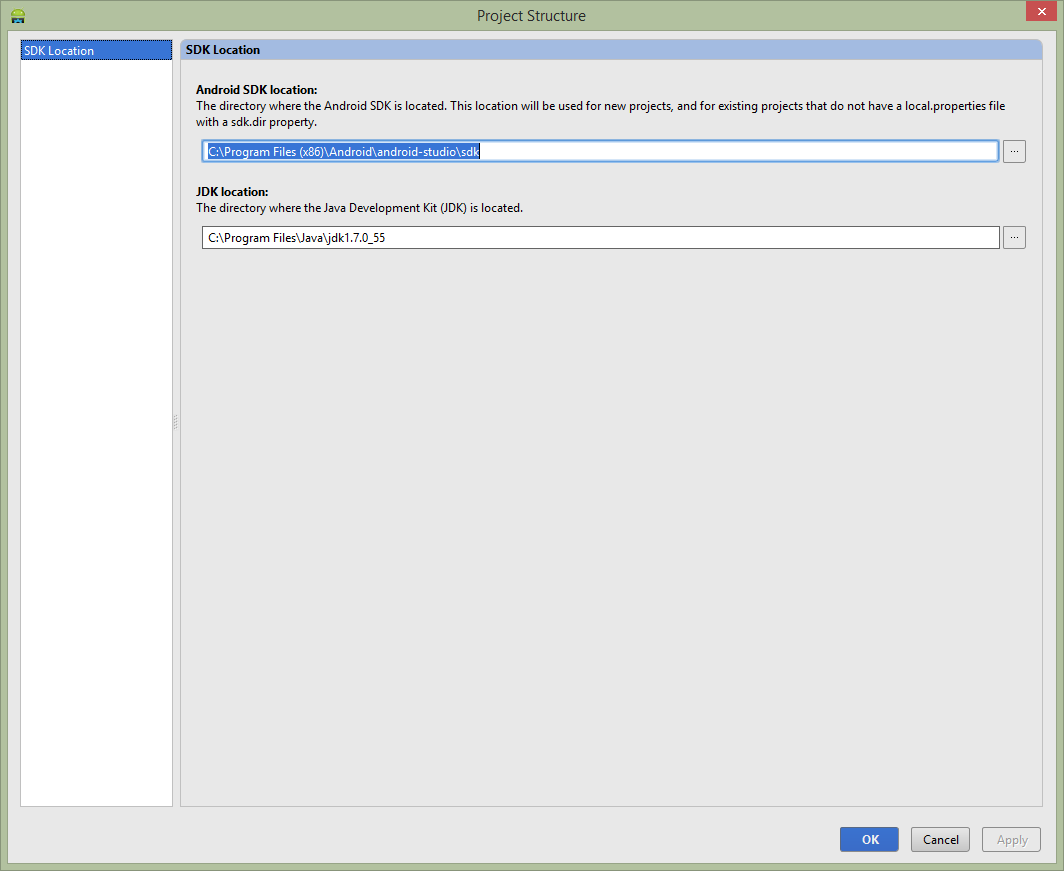Select SDK Location in the left list
The image size is (1064, 871).
click(96, 51)
